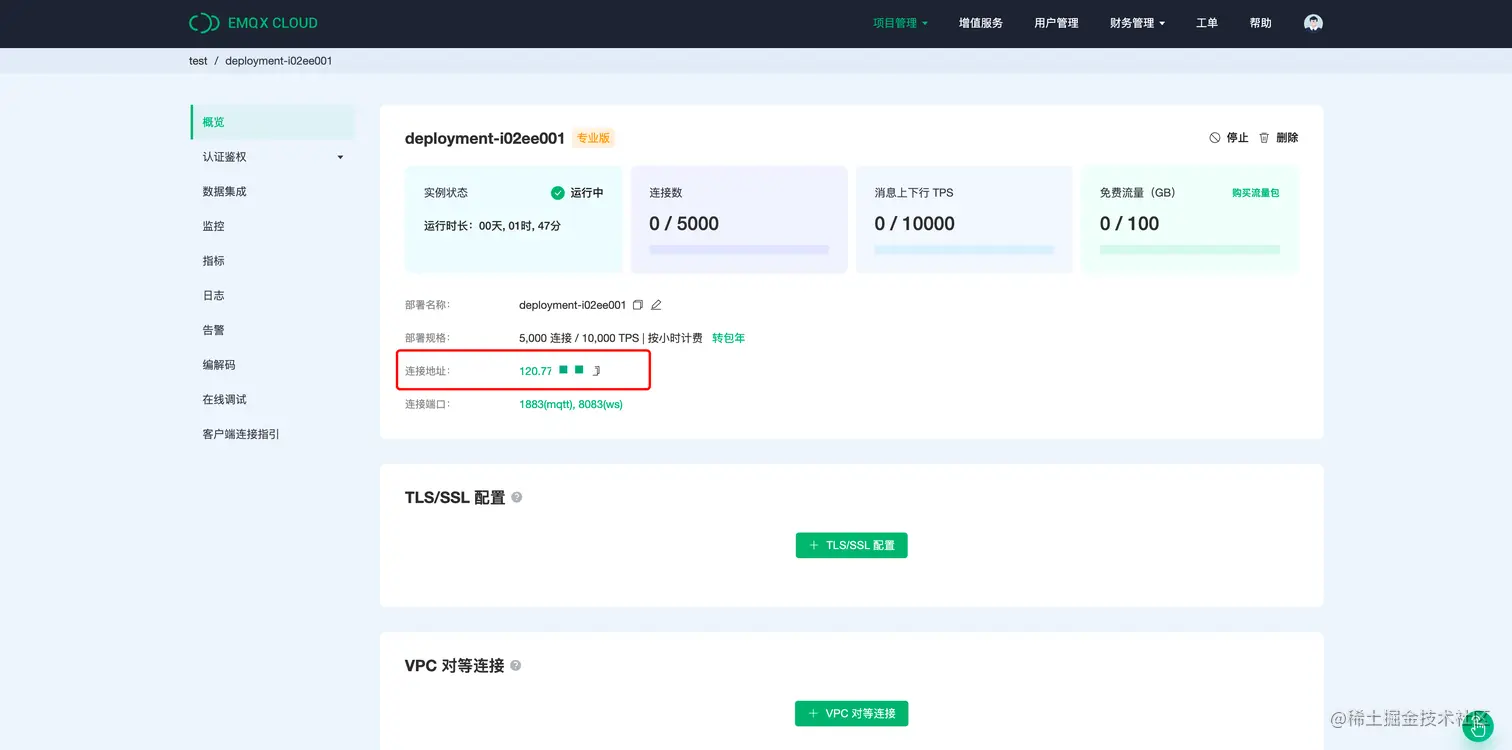The width and height of the screenshot is (1512, 750).
Task: Open the help tooltip beside TLS/SSL 配置
Action: point(516,496)
